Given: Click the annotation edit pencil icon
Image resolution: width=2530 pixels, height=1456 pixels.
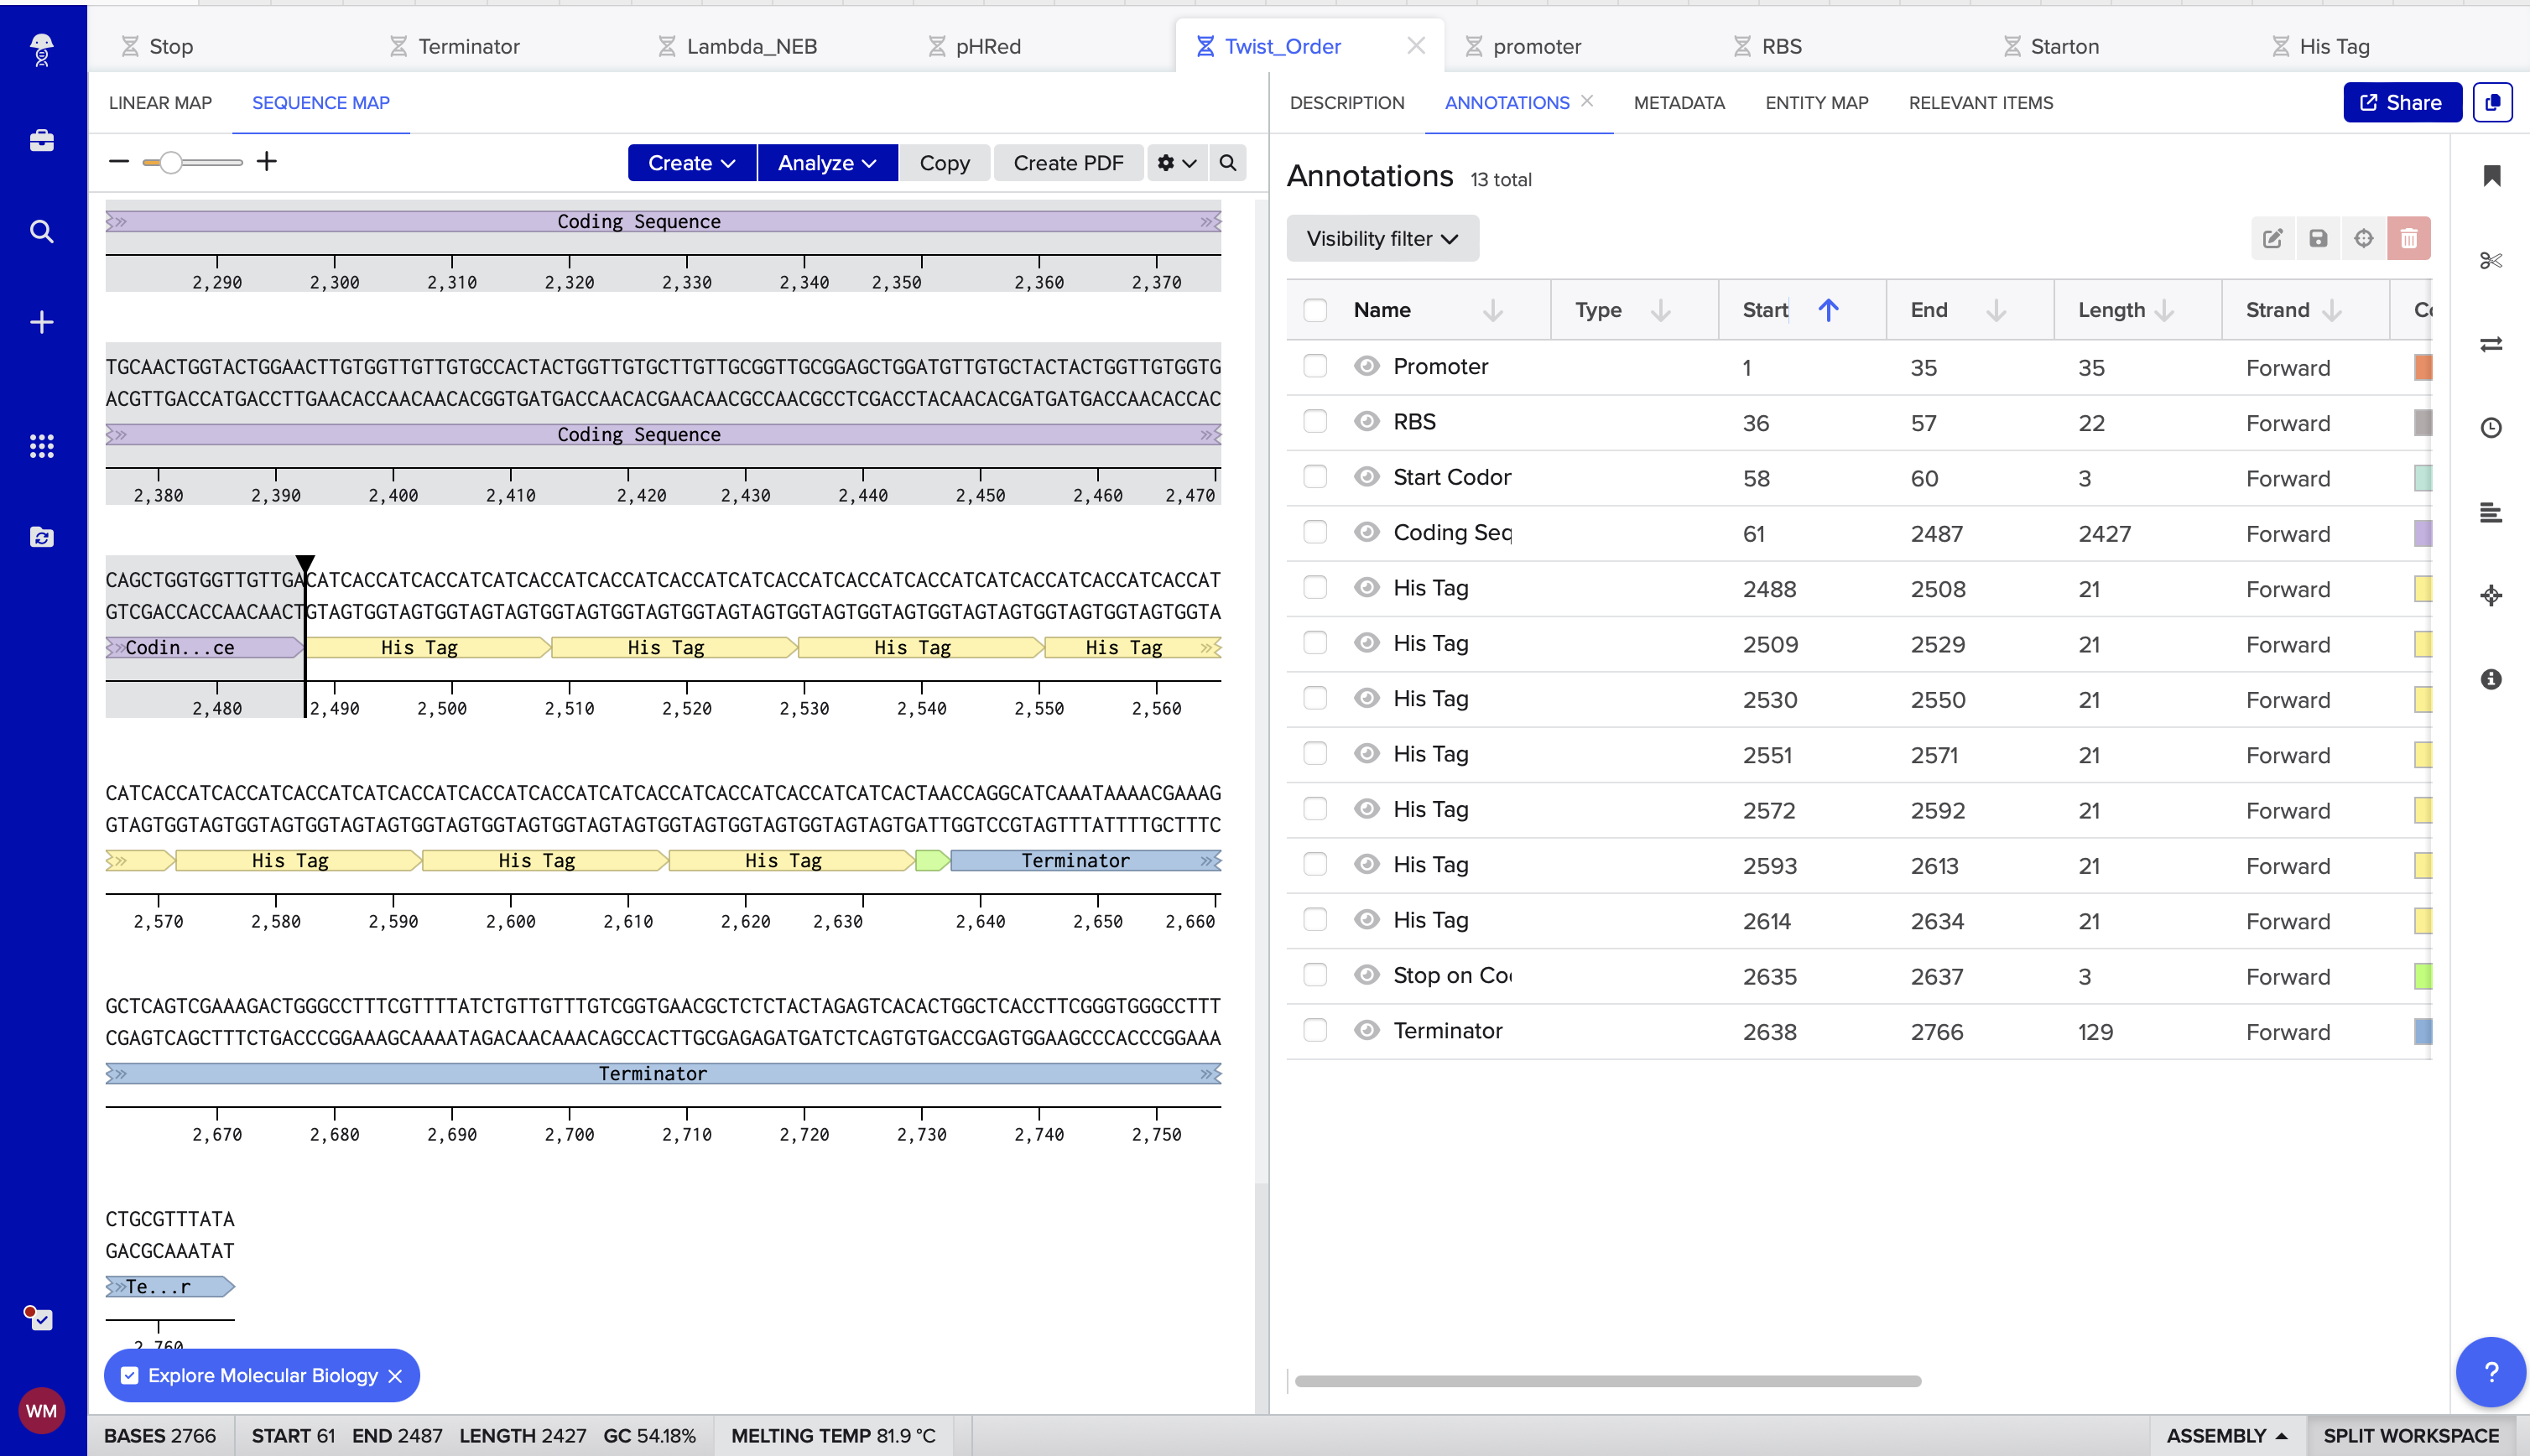Looking at the screenshot, I should point(2272,239).
